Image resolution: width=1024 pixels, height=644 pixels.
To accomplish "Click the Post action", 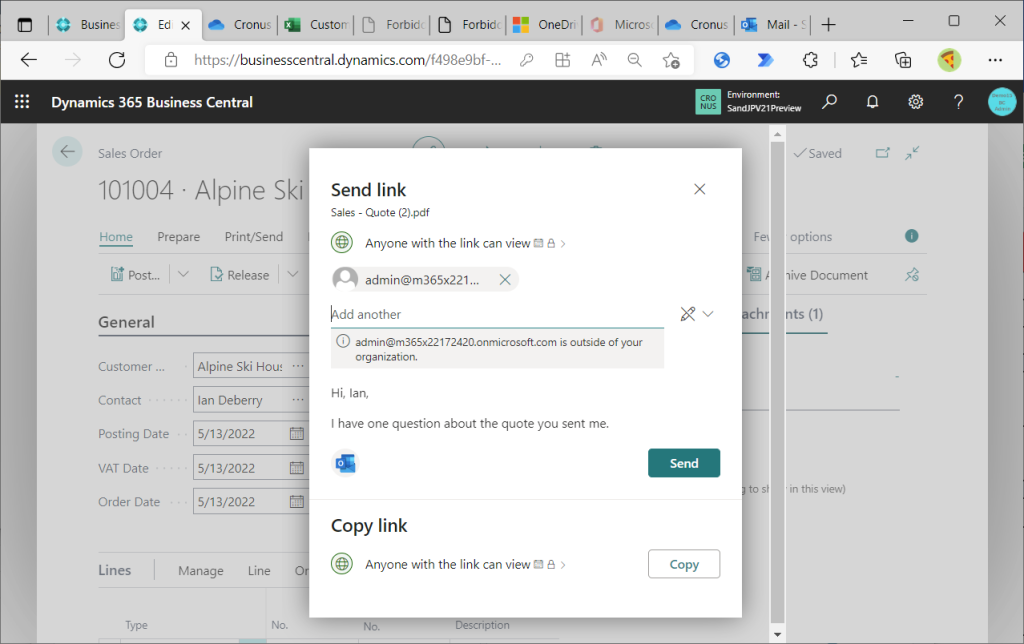I will (135, 275).
